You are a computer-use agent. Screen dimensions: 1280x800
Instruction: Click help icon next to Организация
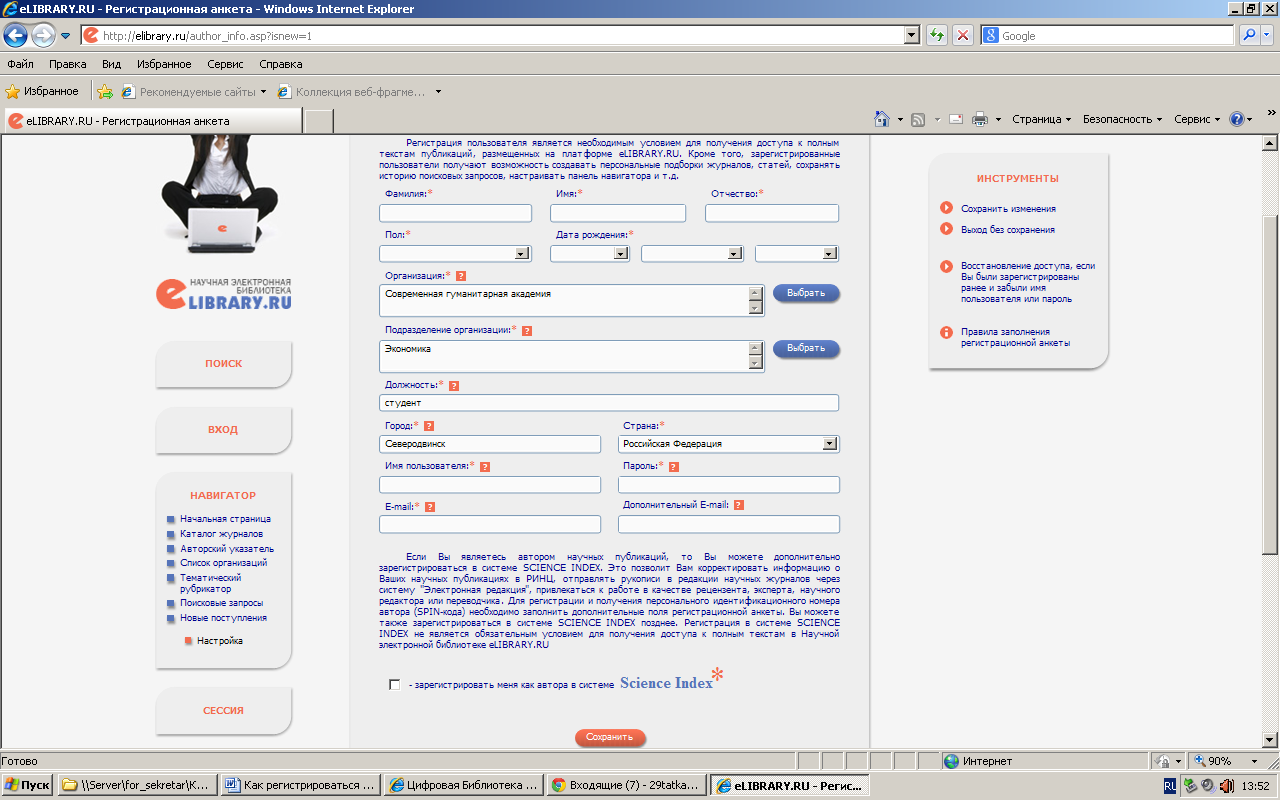pos(461,275)
